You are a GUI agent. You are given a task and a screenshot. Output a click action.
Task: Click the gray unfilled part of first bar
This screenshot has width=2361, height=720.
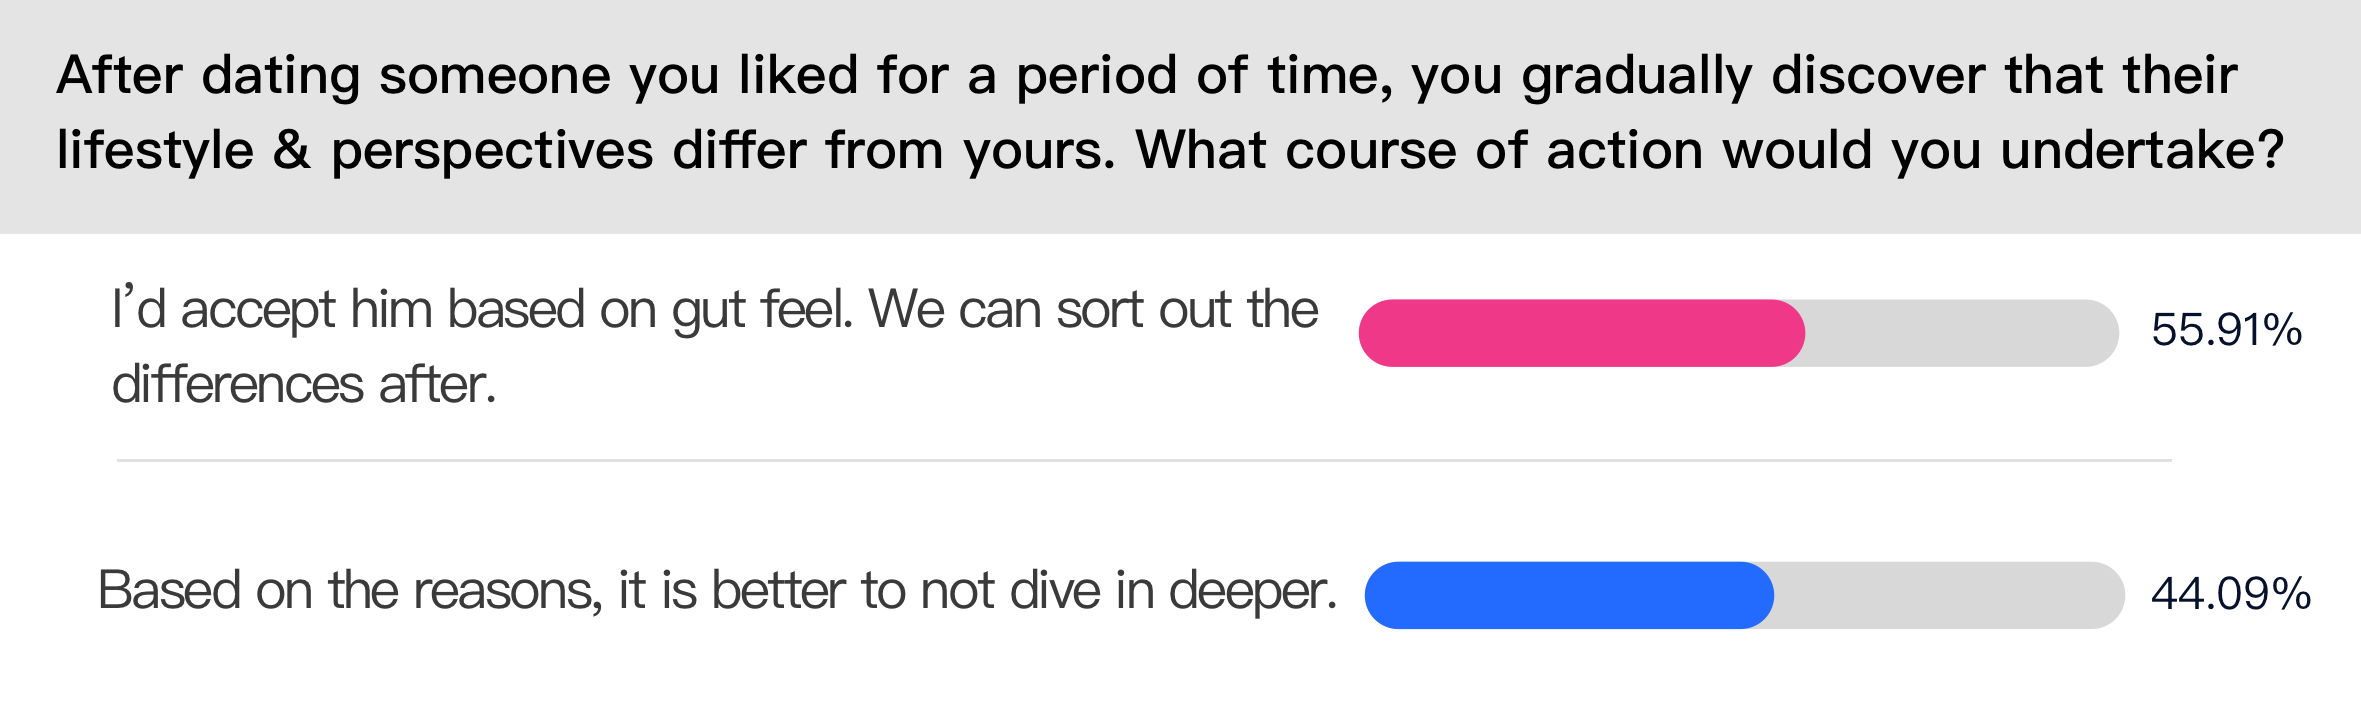[x=1962, y=333]
